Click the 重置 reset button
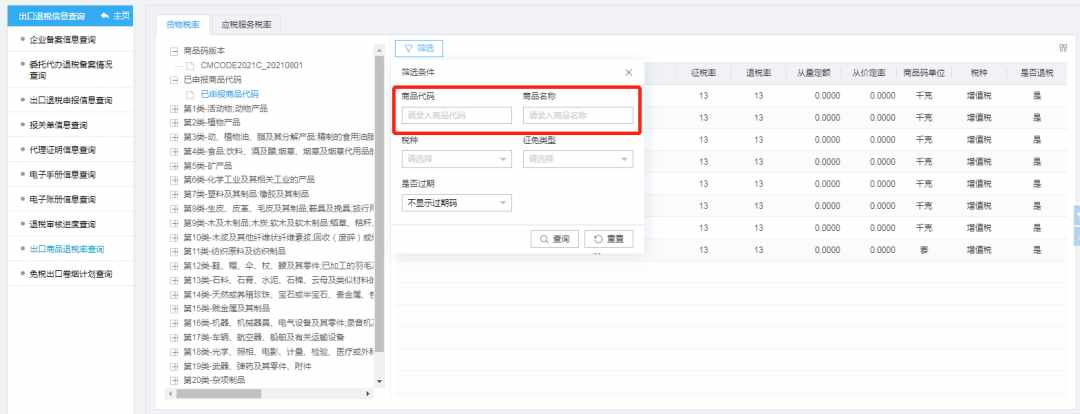The image size is (1080, 414). tap(609, 239)
